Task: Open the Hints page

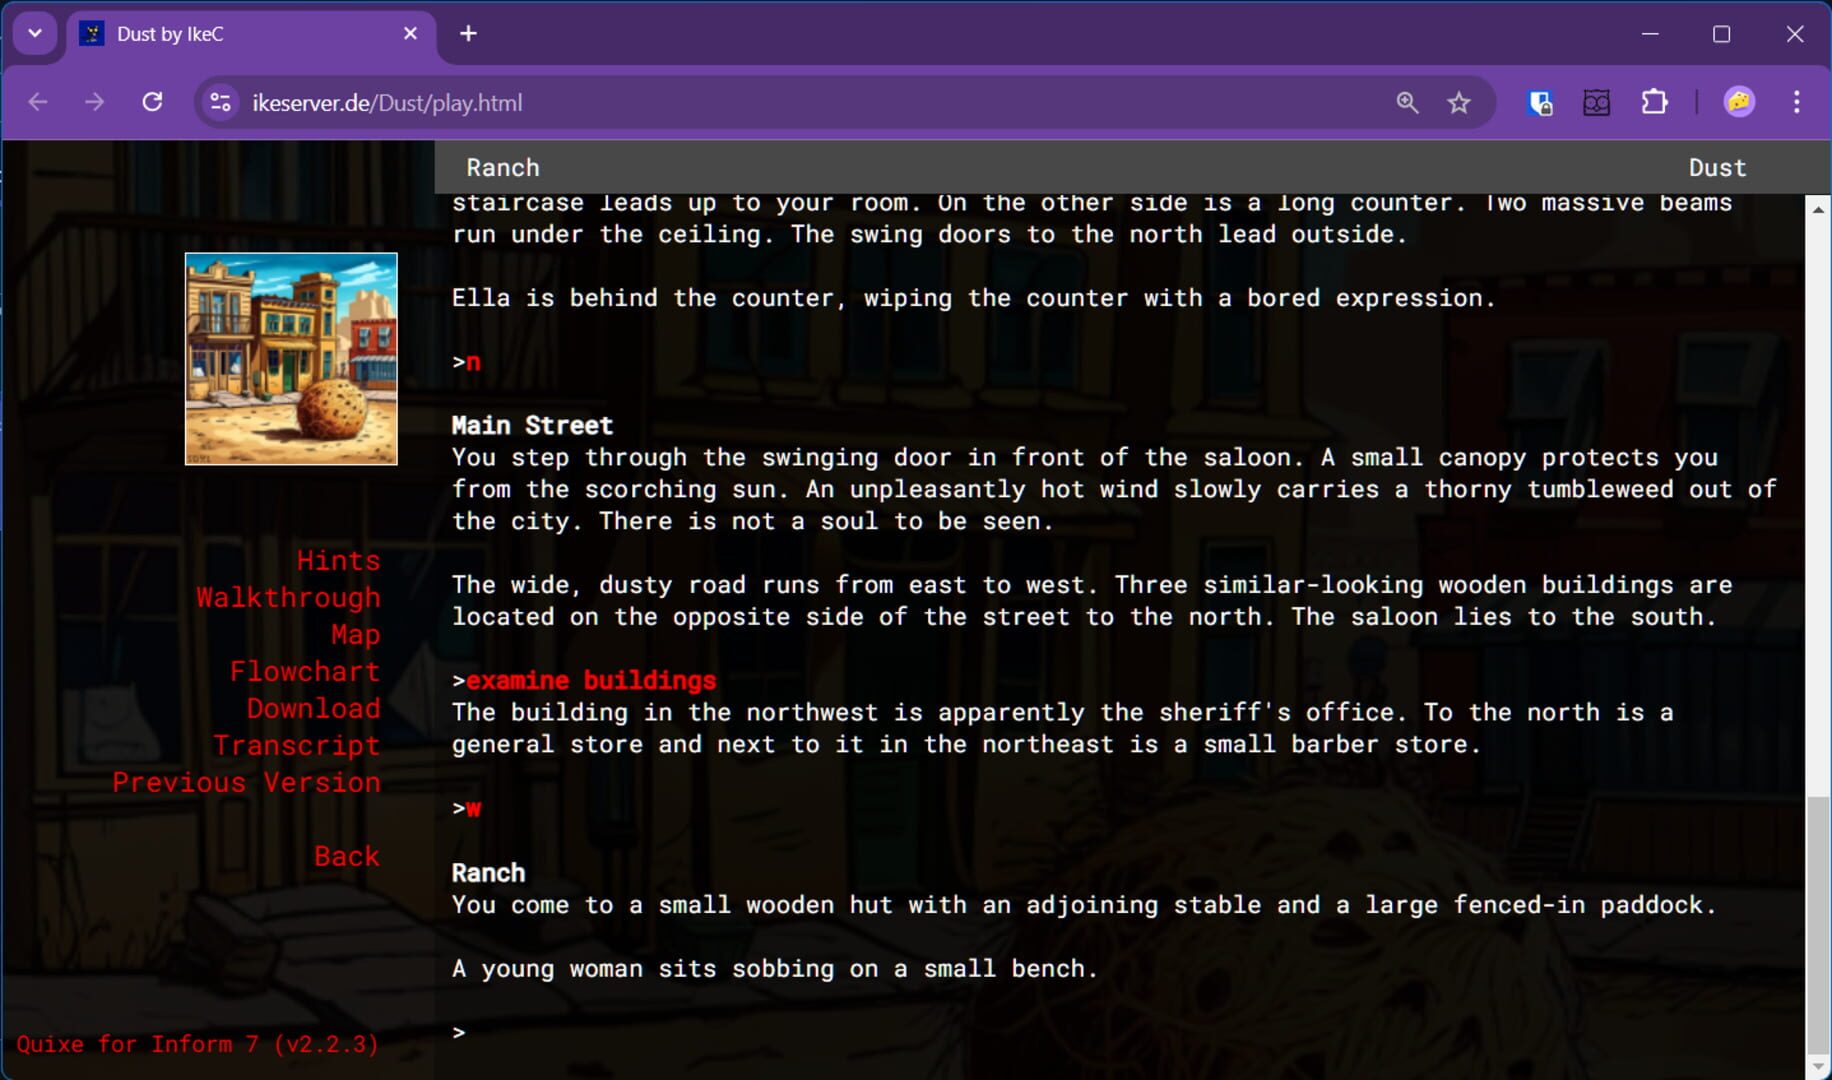Action: click(337, 560)
